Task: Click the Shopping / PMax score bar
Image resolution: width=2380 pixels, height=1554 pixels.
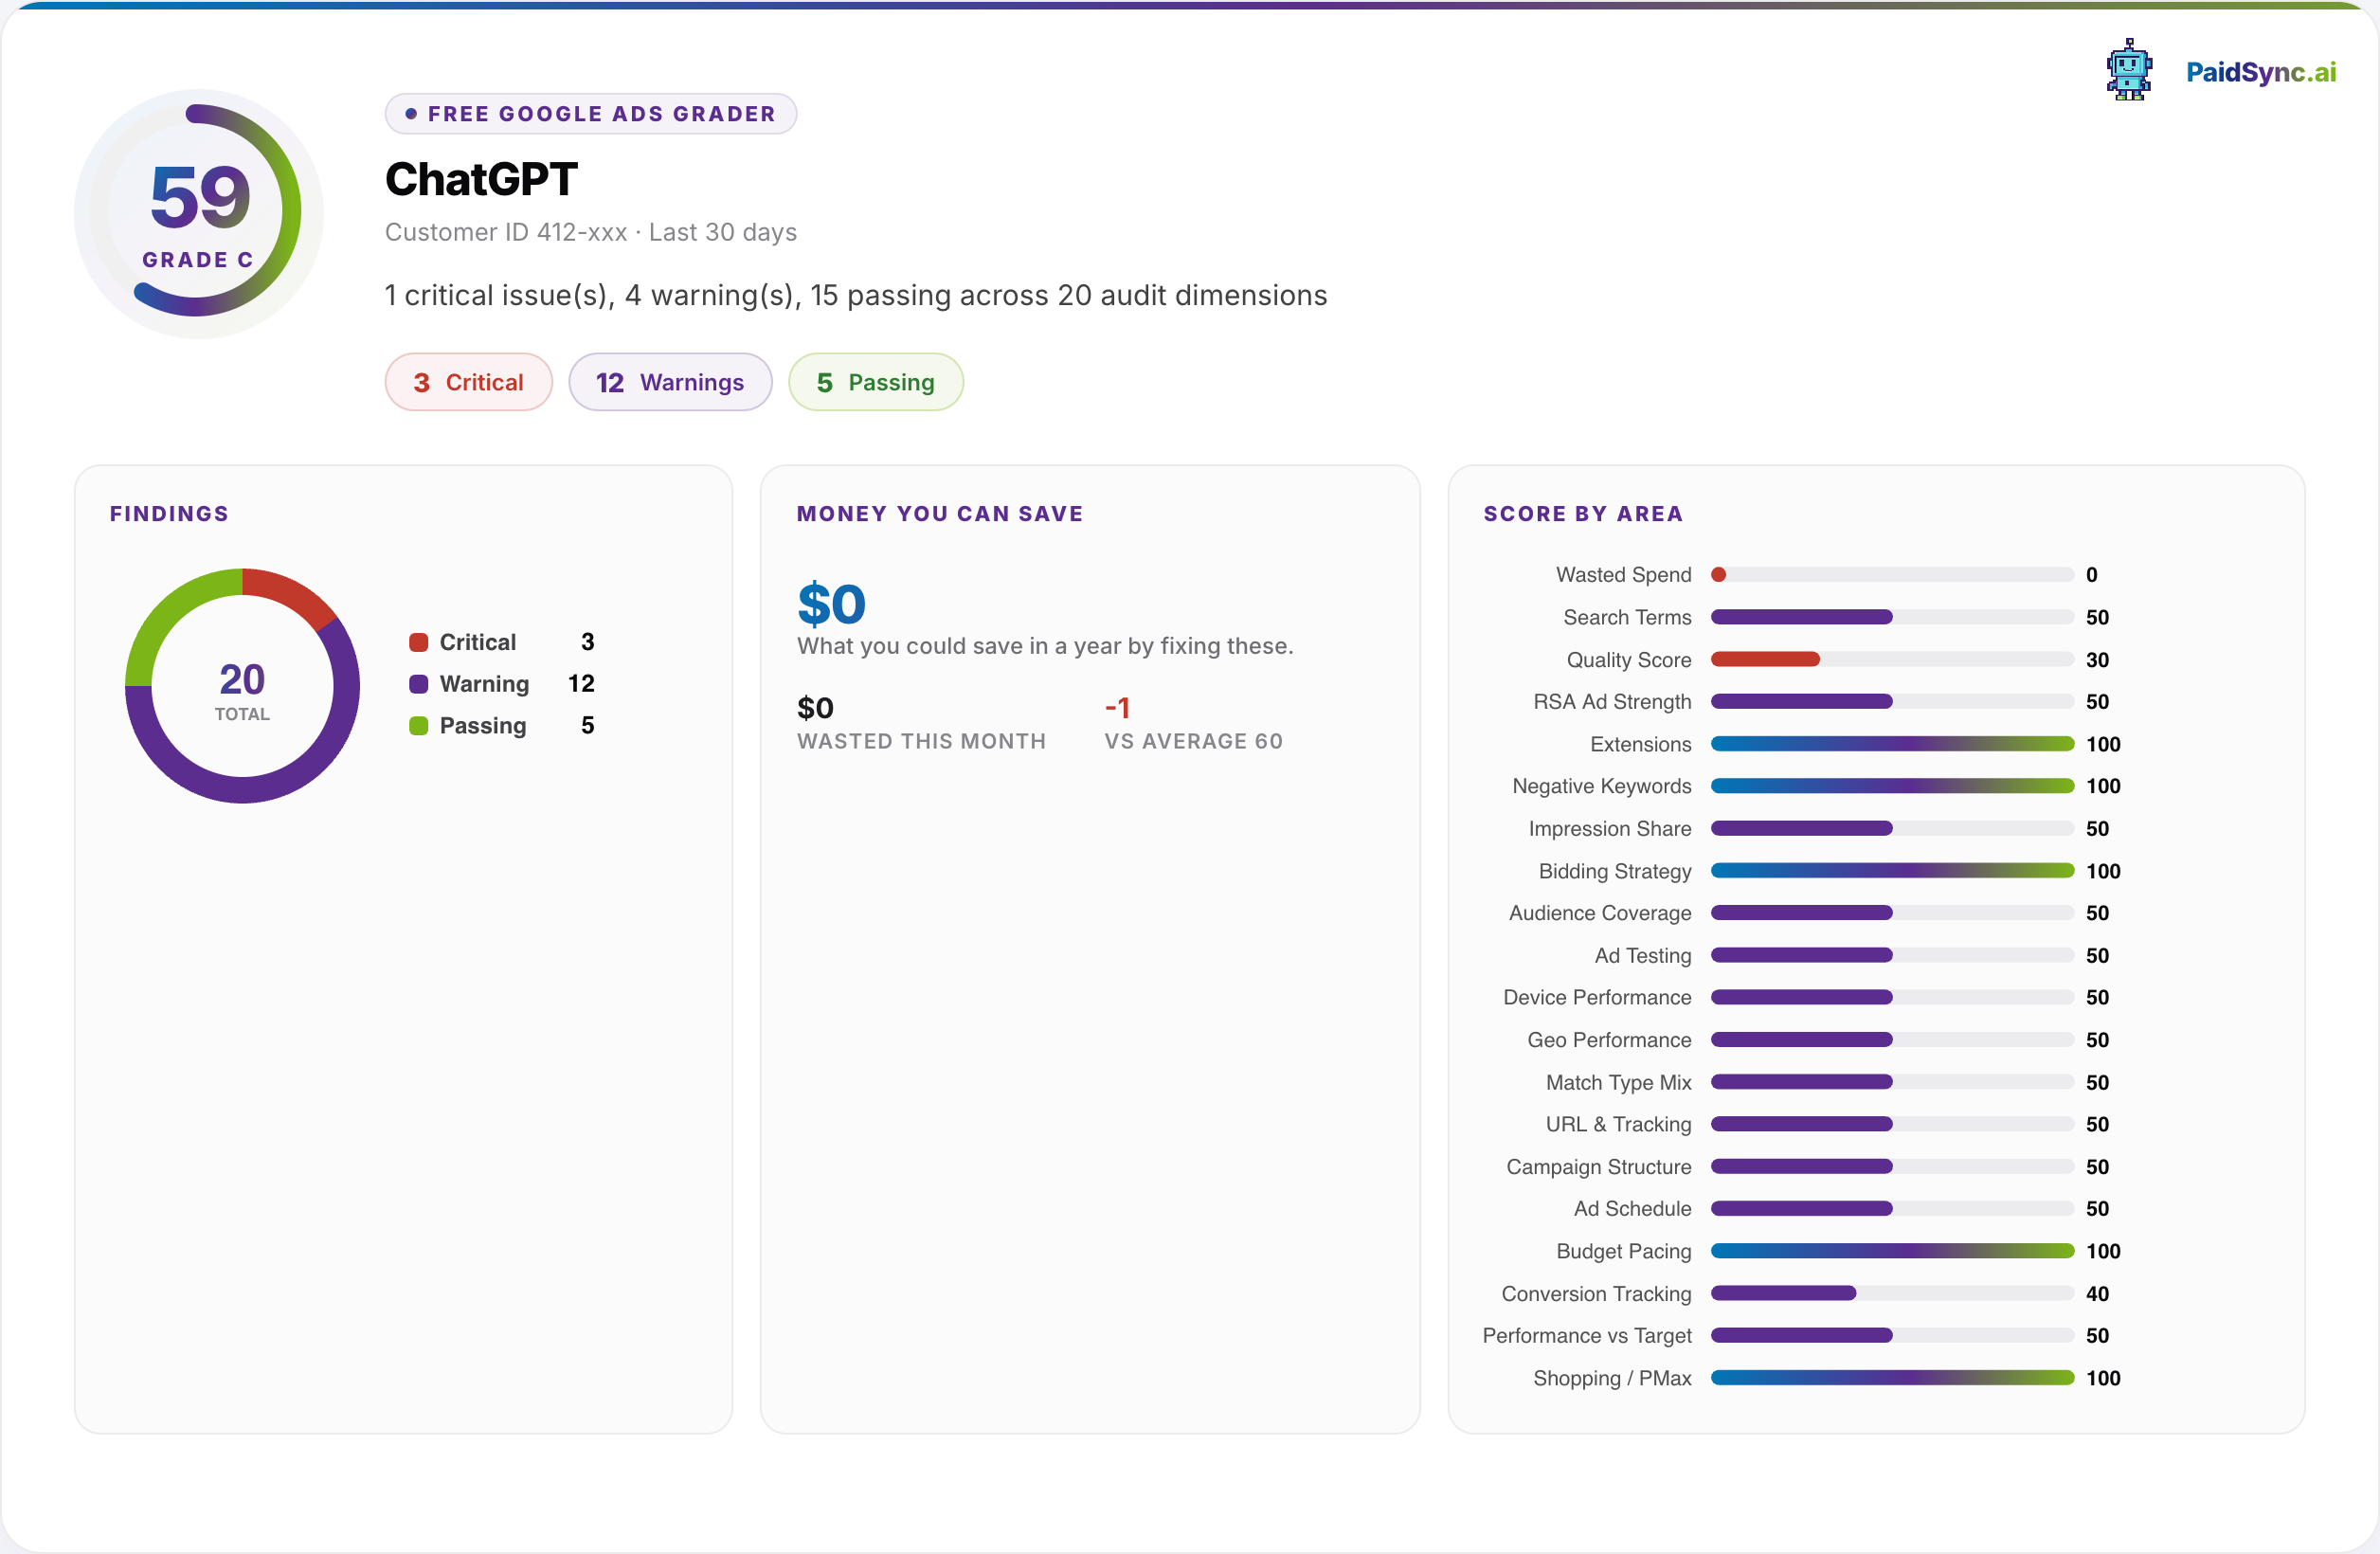Action: 1892,1378
